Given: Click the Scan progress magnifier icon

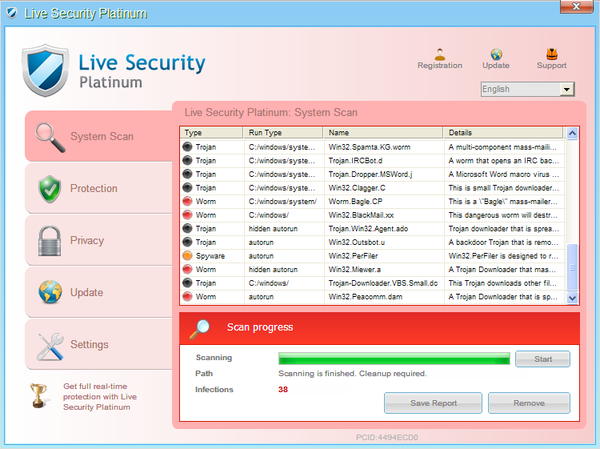Looking at the screenshot, I should 200,329.
